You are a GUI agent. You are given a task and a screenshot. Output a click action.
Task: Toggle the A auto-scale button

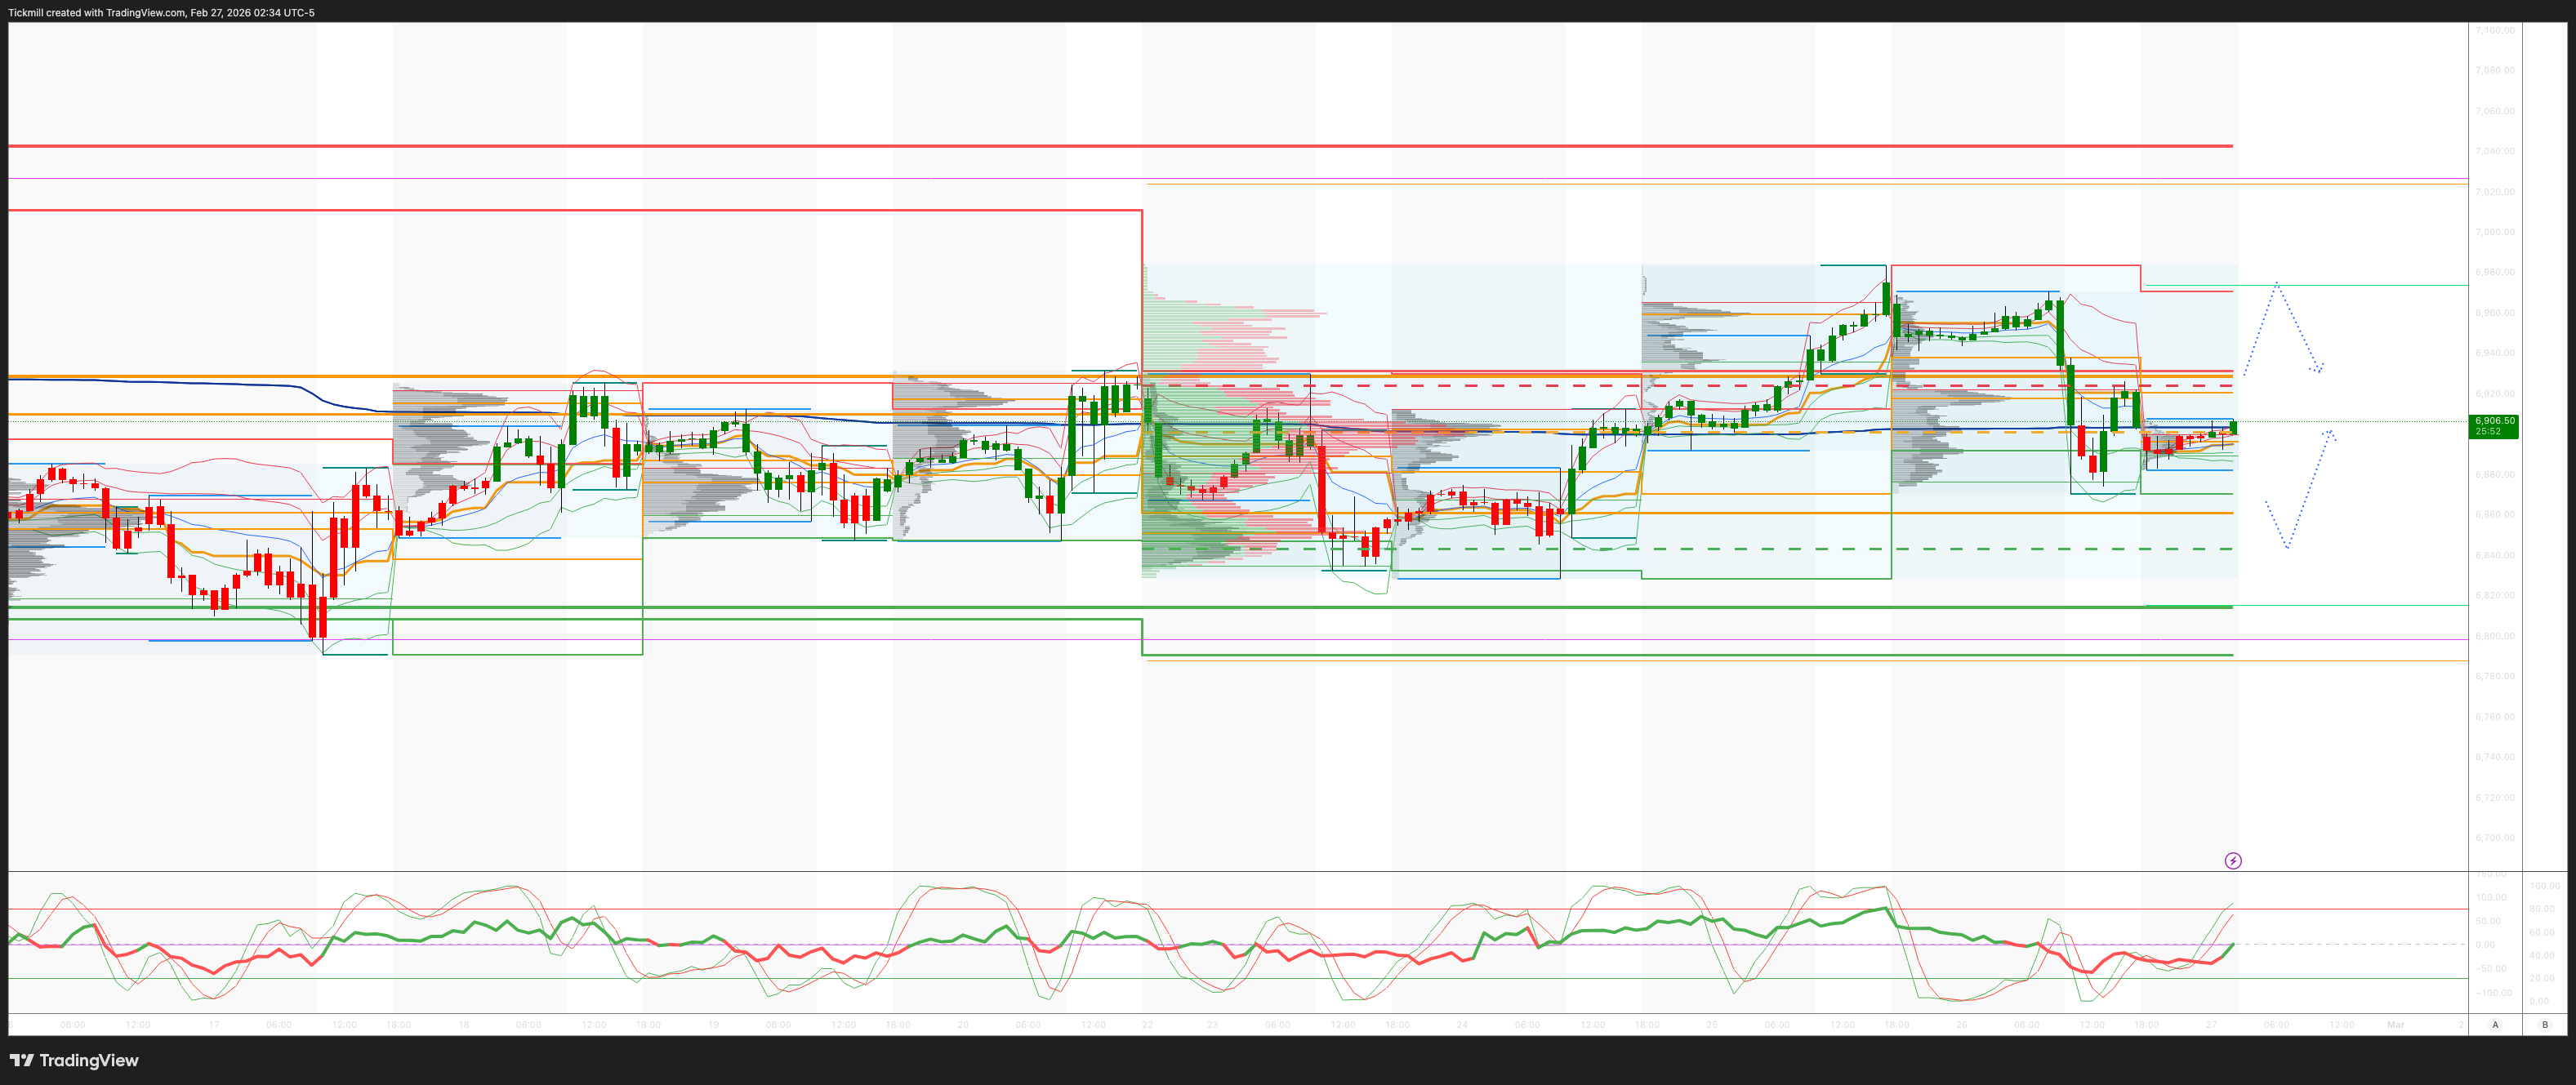click(x=2495, y=1024)
